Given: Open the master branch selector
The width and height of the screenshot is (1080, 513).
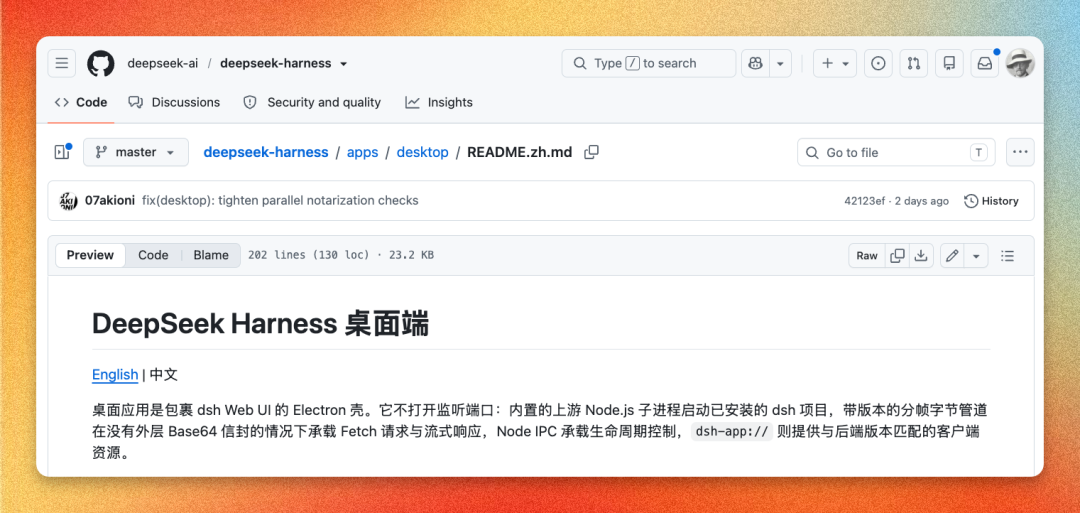Looking at the screenshot, I should click(136, 152).
